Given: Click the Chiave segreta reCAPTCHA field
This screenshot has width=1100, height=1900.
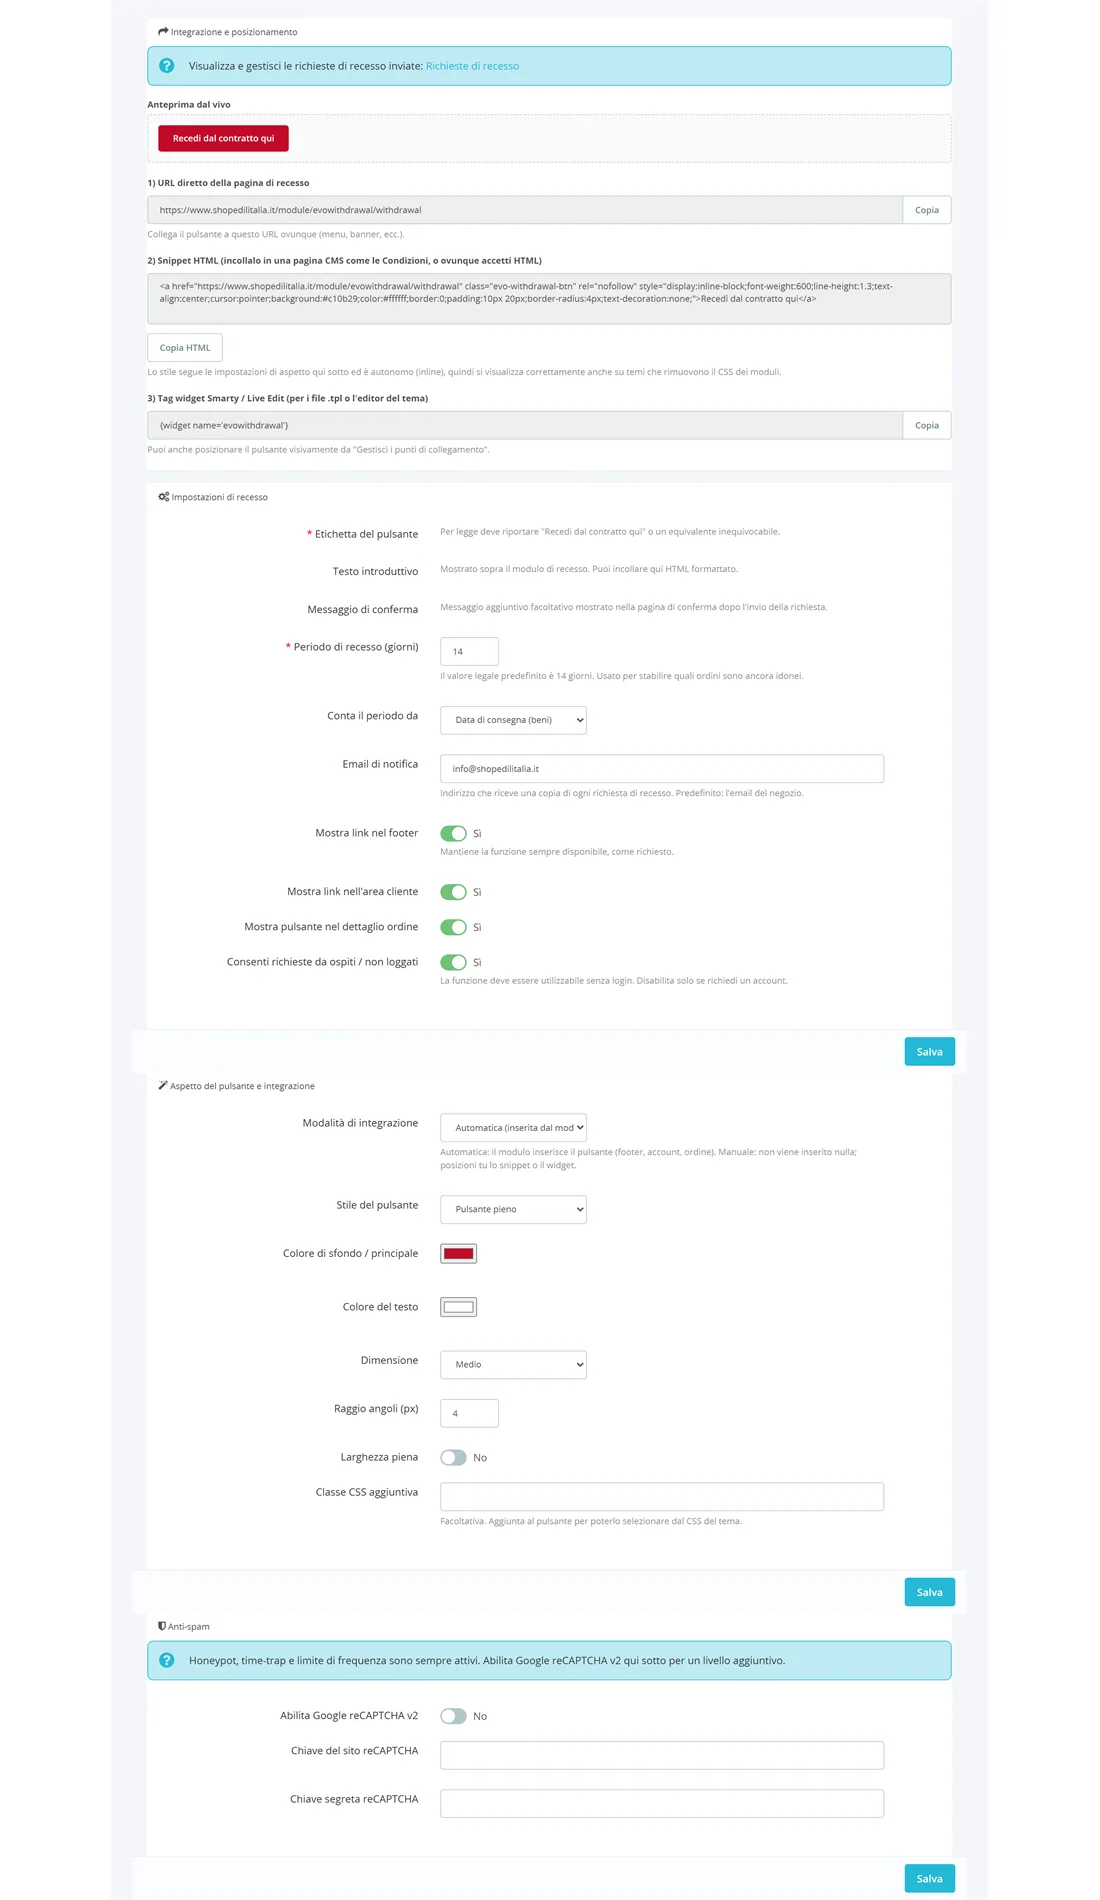Looking at the screenshot, I should [662, 1803].
